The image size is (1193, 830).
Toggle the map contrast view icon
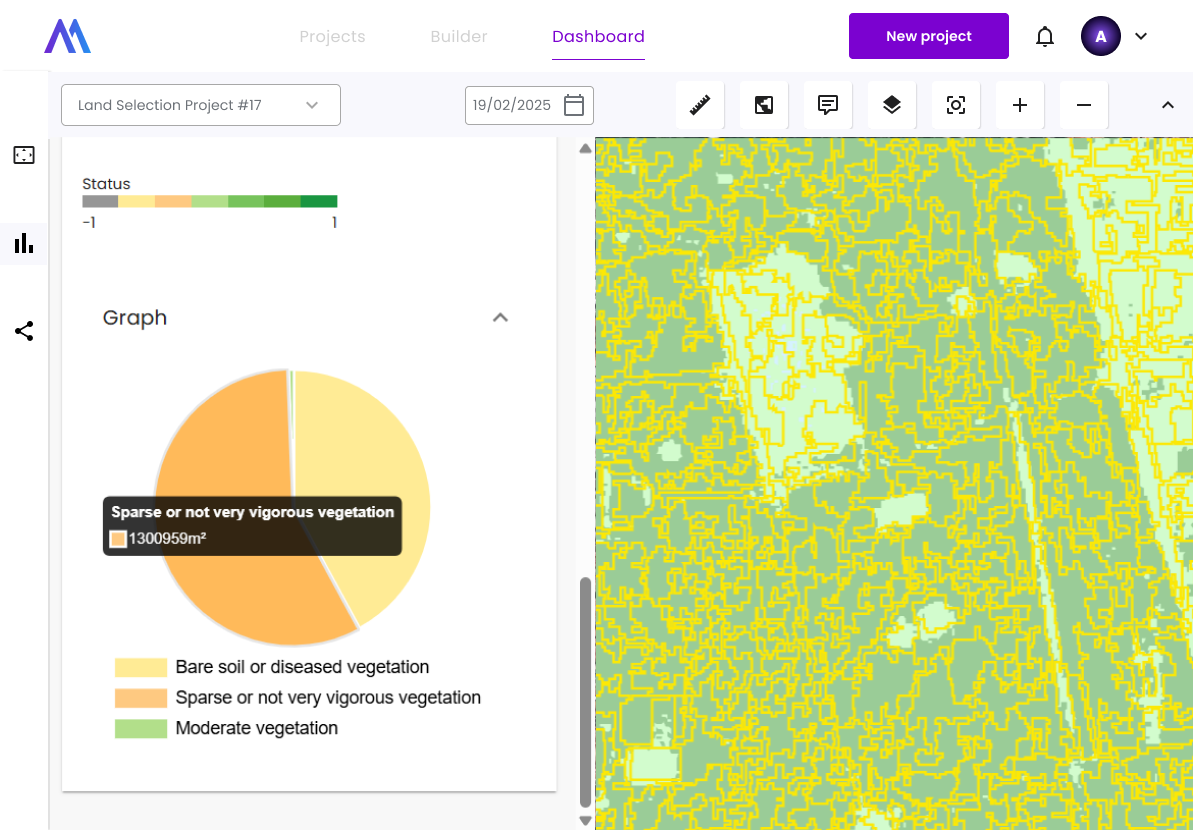pyautogui.click(x=764, y=105)
